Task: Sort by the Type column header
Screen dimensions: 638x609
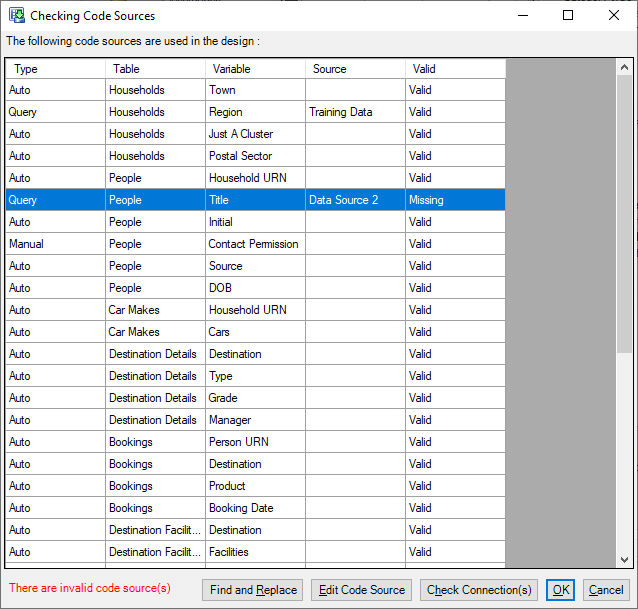Action: (x=55, y=69)
